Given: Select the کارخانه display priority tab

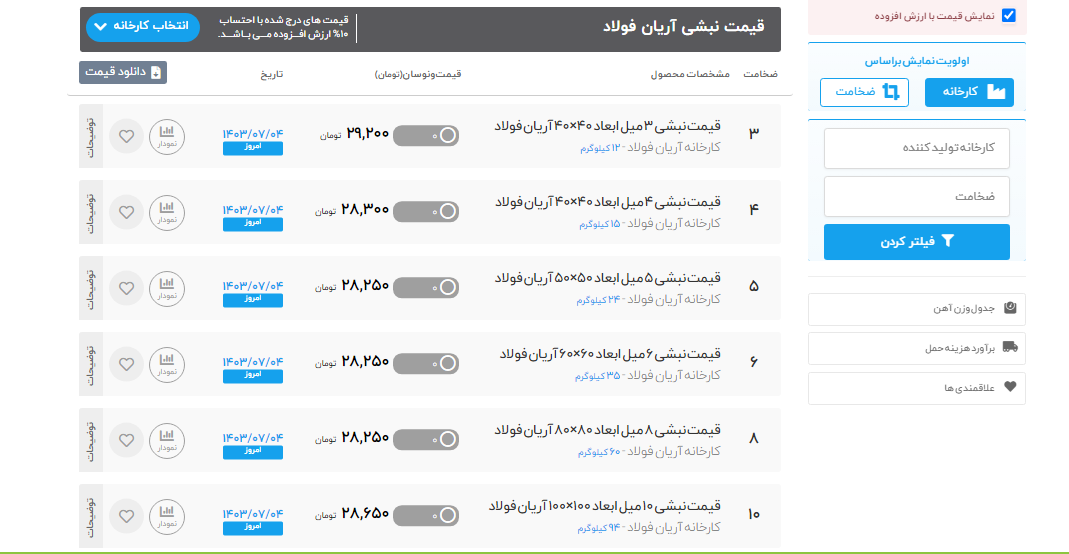Looking at the screenshot, I should click(969, 92).
